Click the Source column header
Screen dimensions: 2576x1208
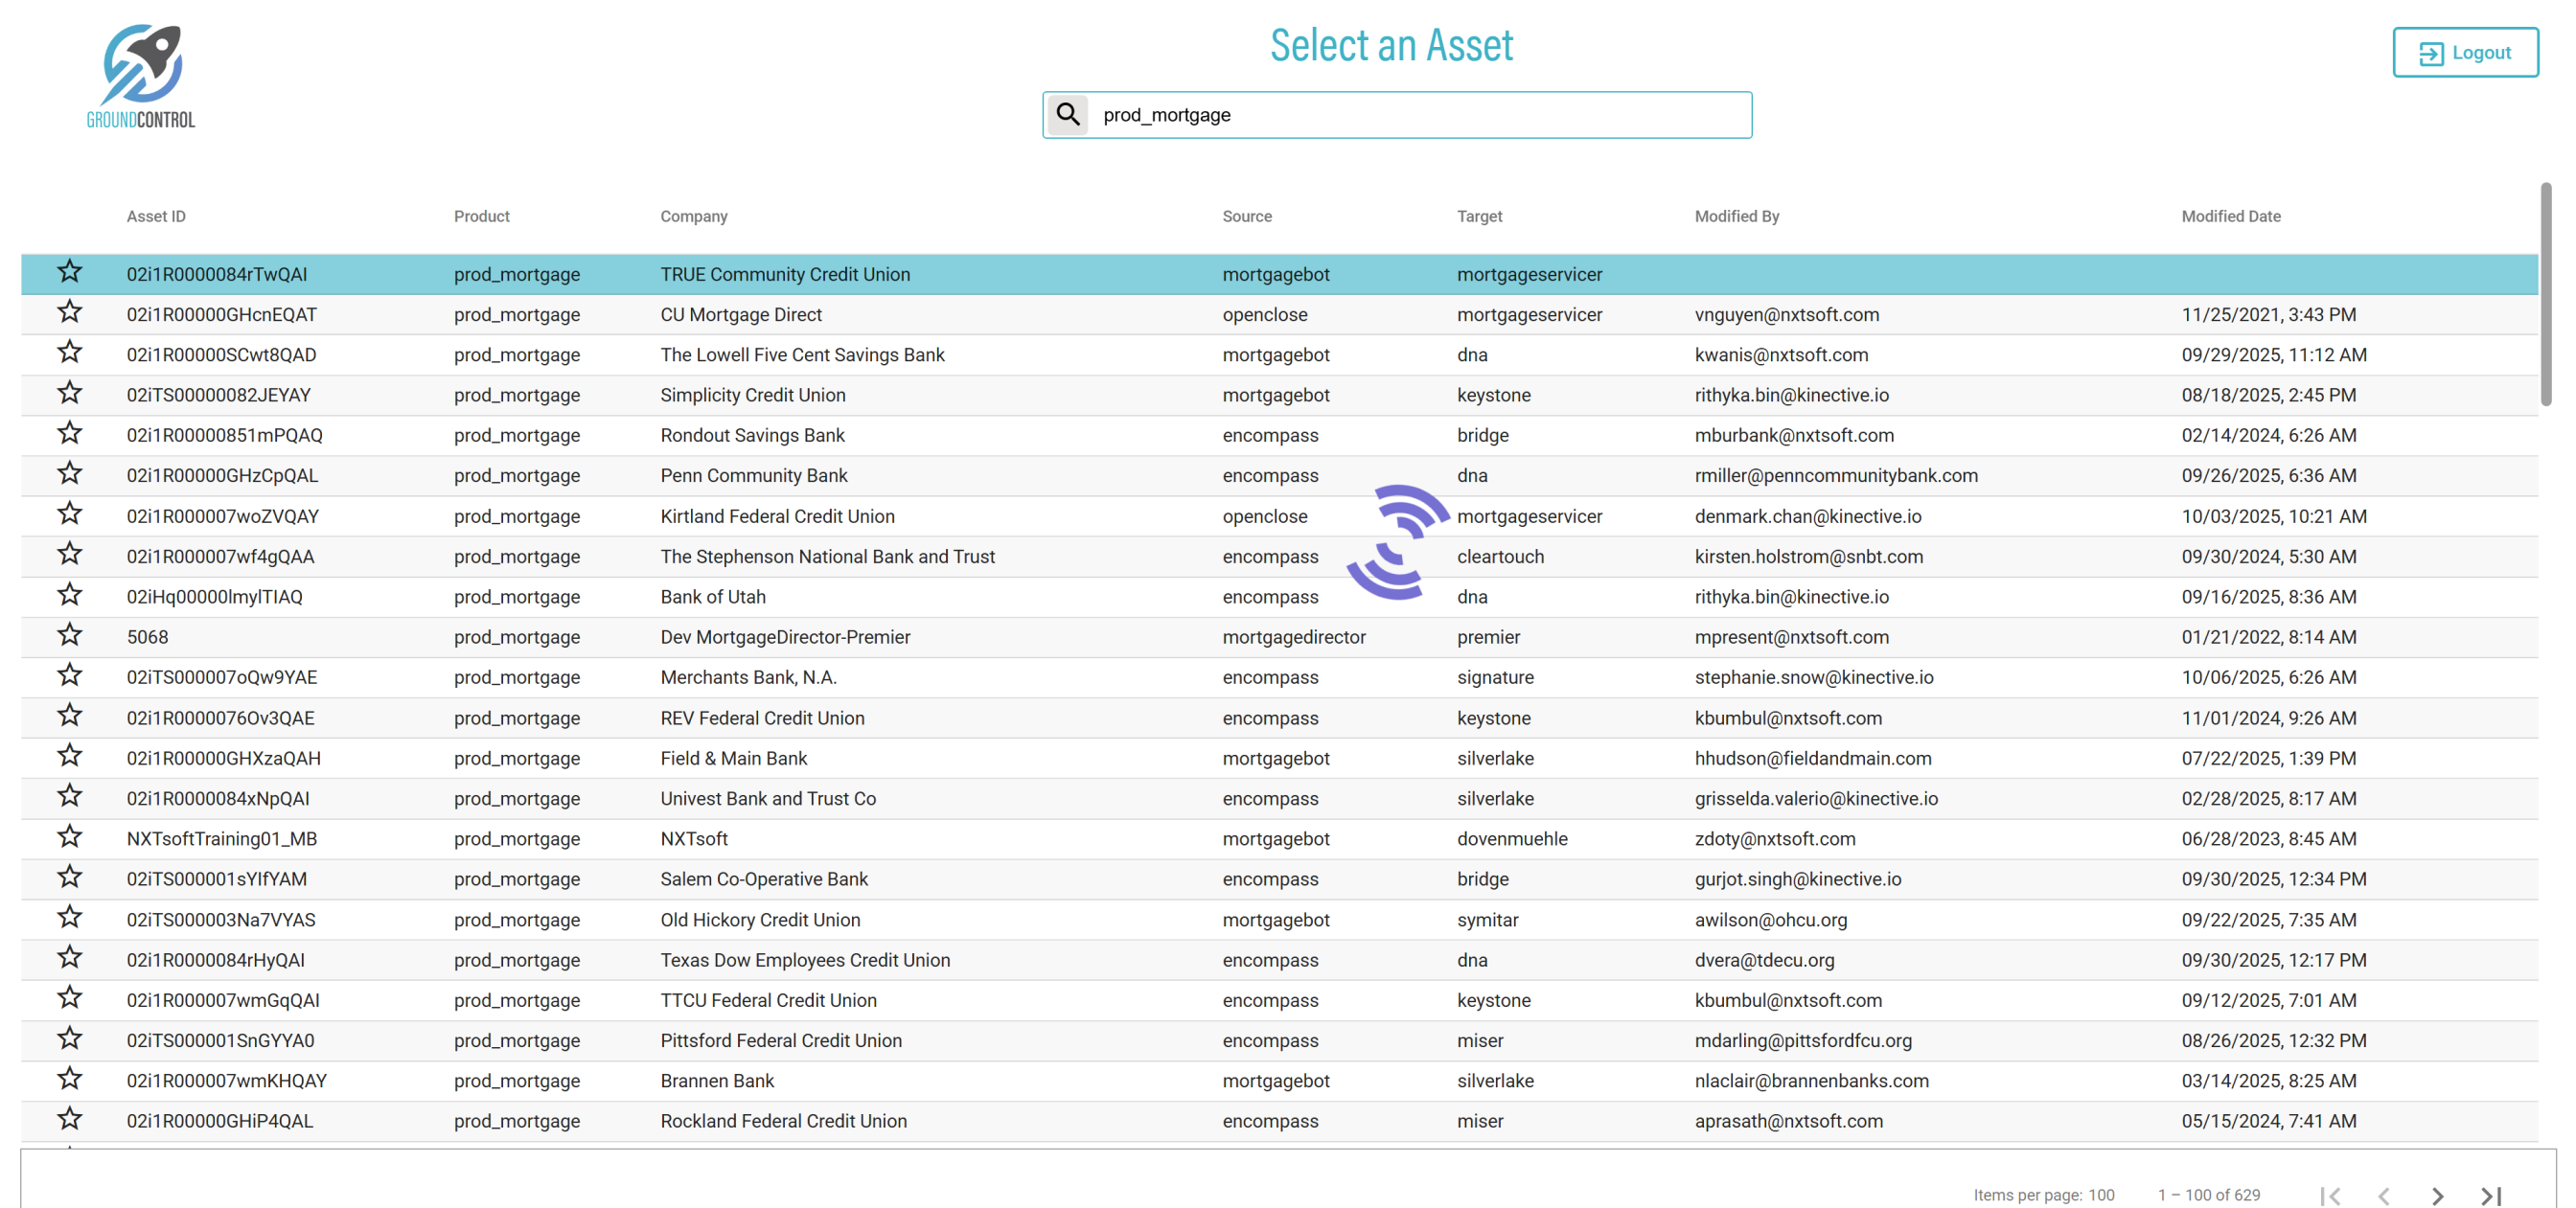click(x=1246, y=216)
